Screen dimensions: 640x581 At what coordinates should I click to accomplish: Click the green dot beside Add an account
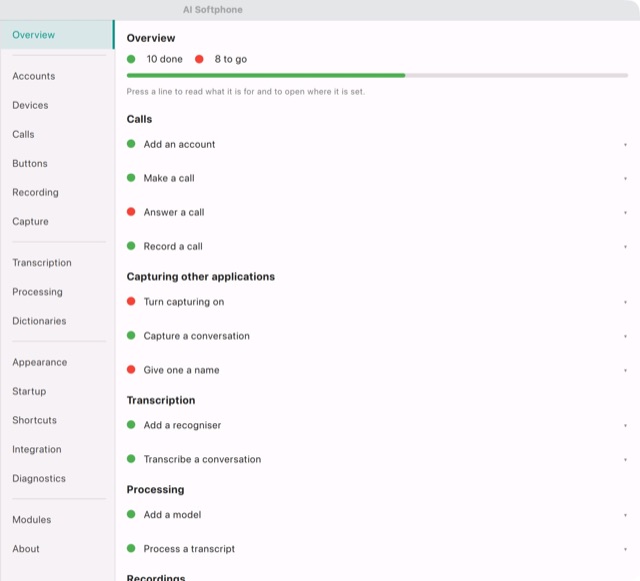[131, 144]
